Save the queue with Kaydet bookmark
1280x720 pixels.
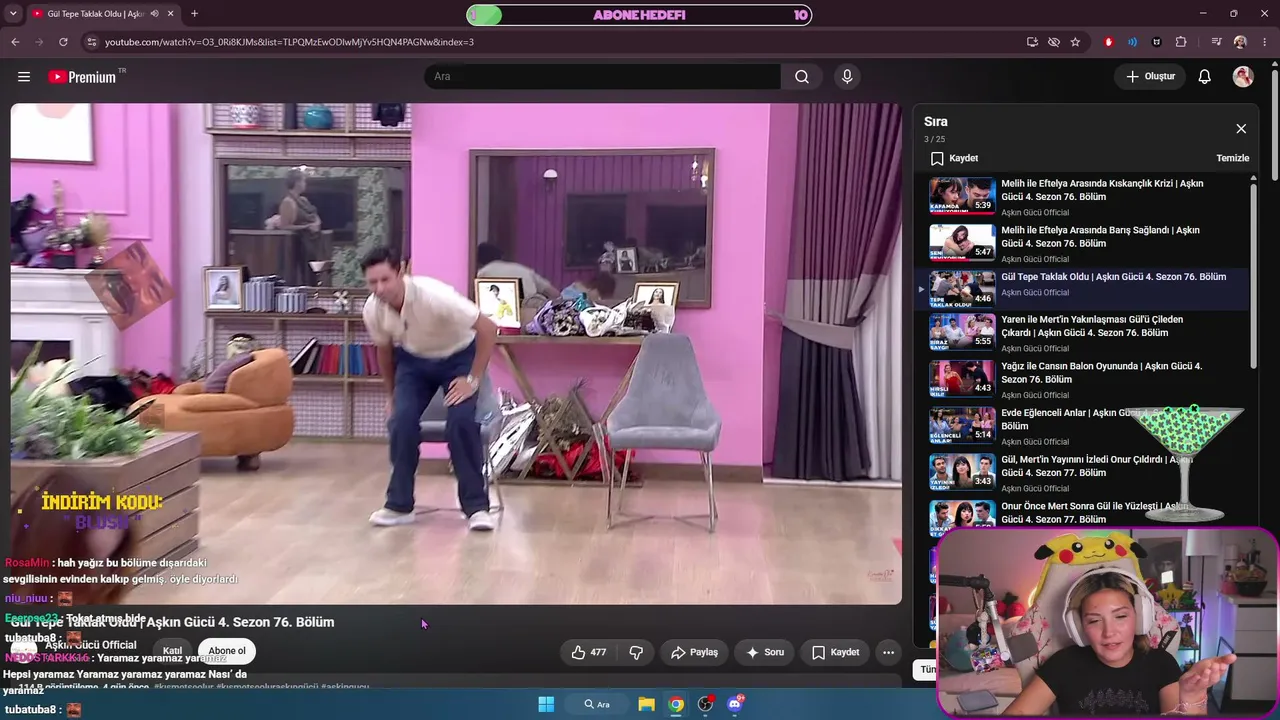point(954,158)
